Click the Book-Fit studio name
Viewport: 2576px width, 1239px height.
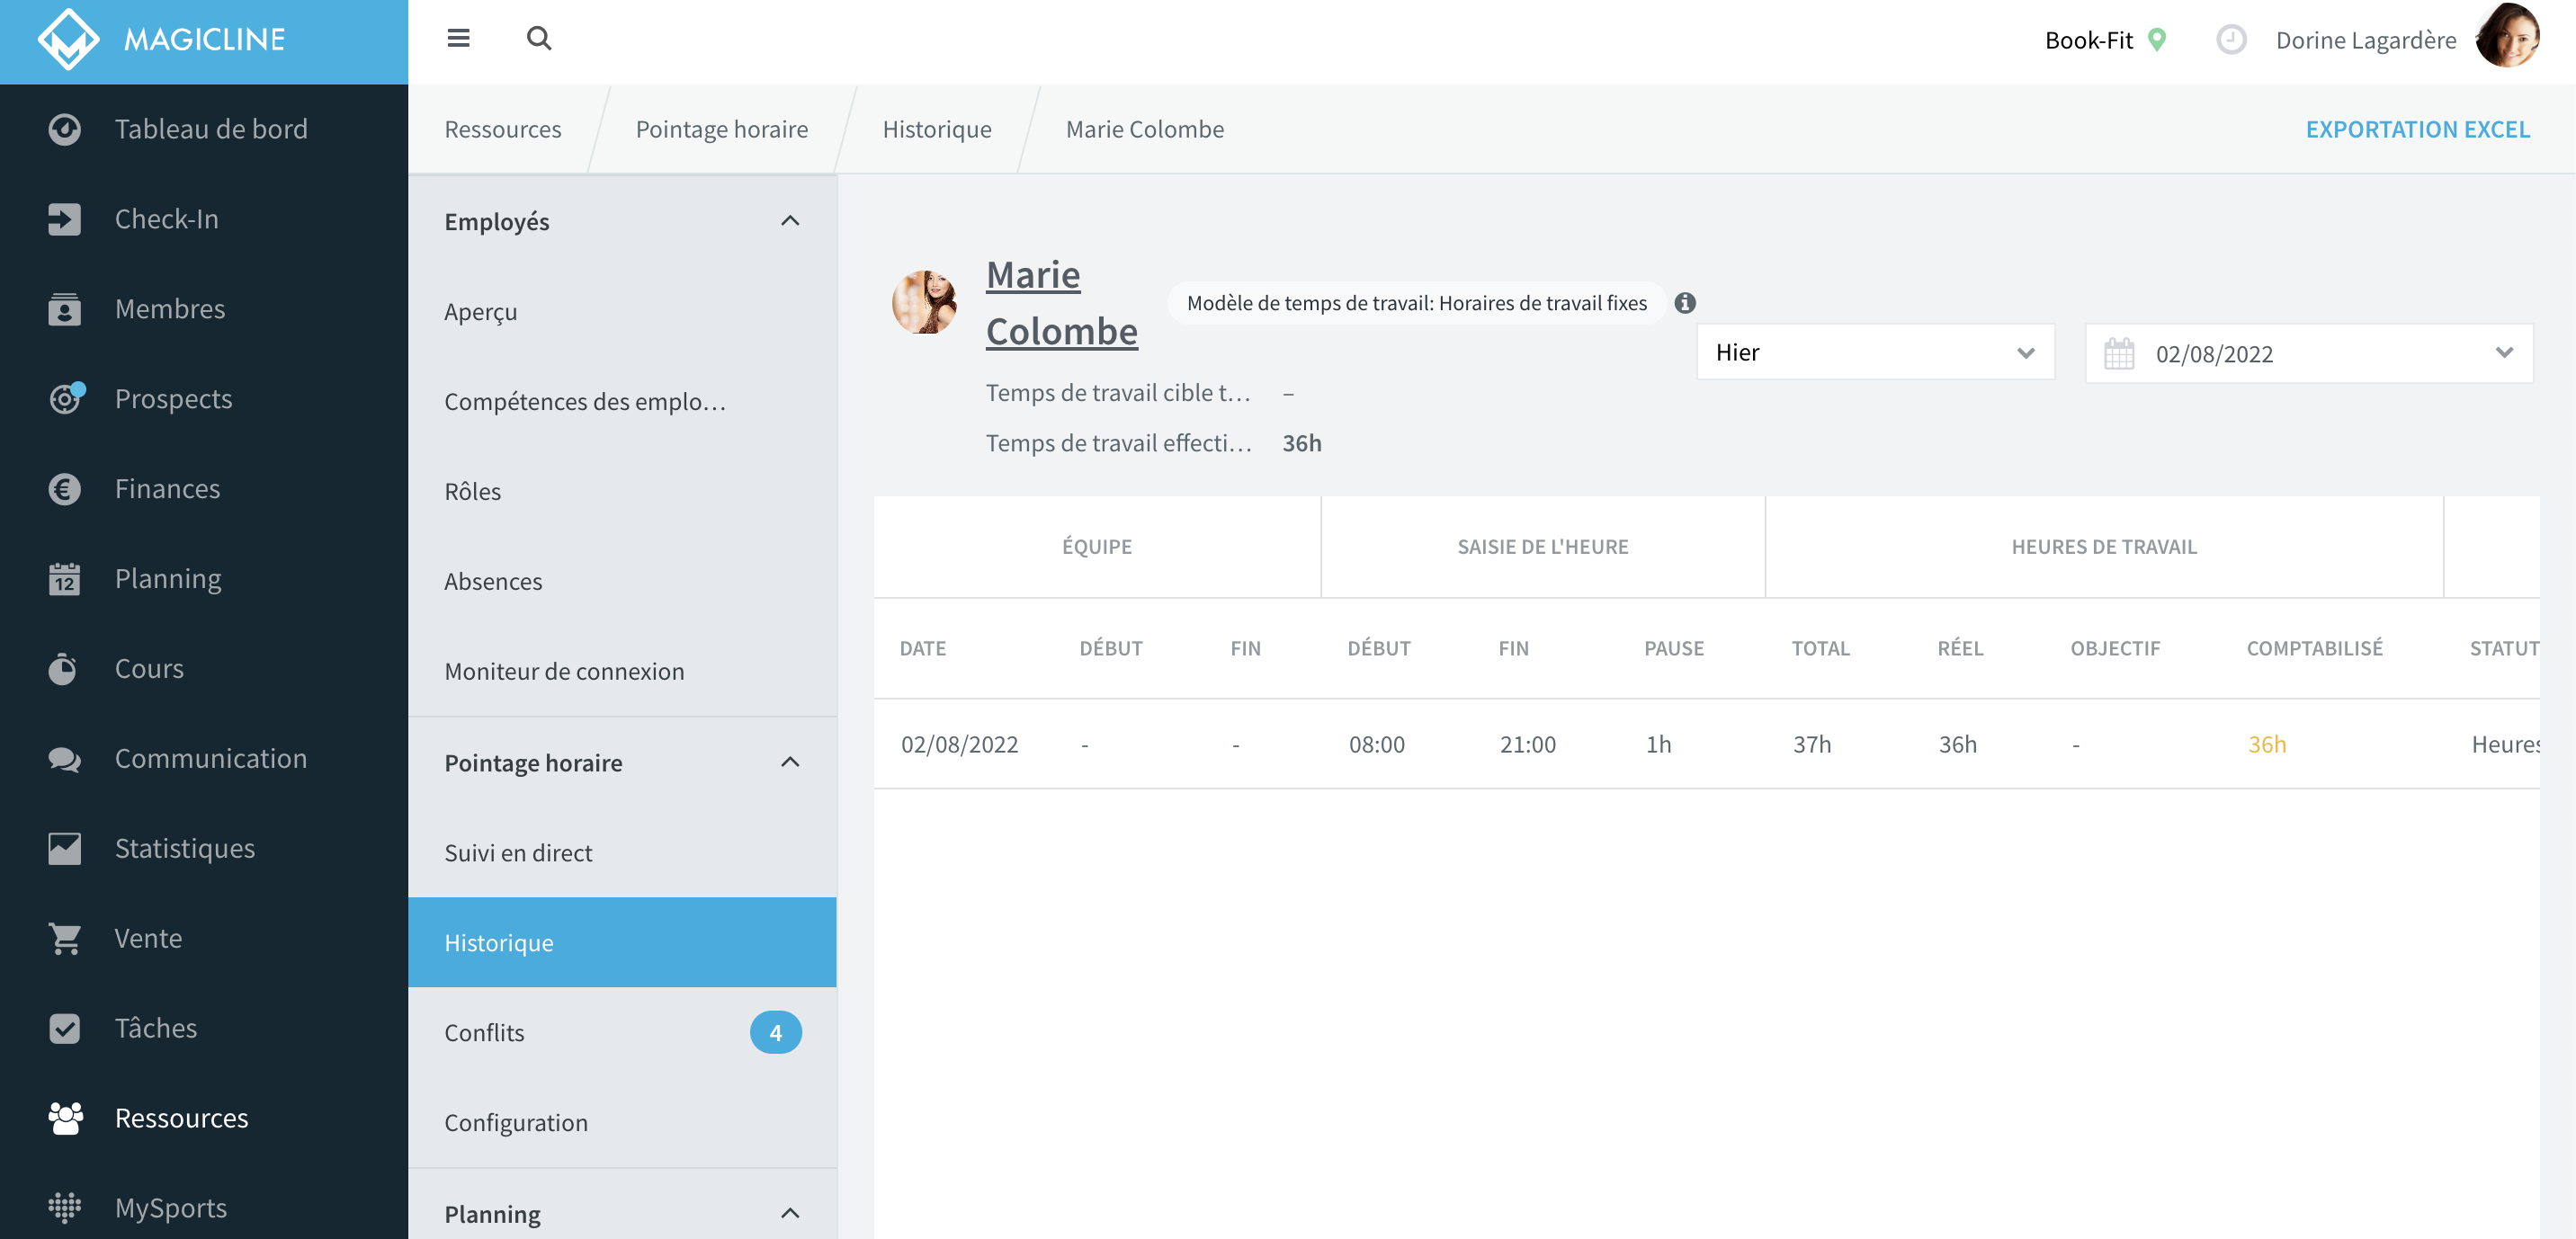[2088, 40]
